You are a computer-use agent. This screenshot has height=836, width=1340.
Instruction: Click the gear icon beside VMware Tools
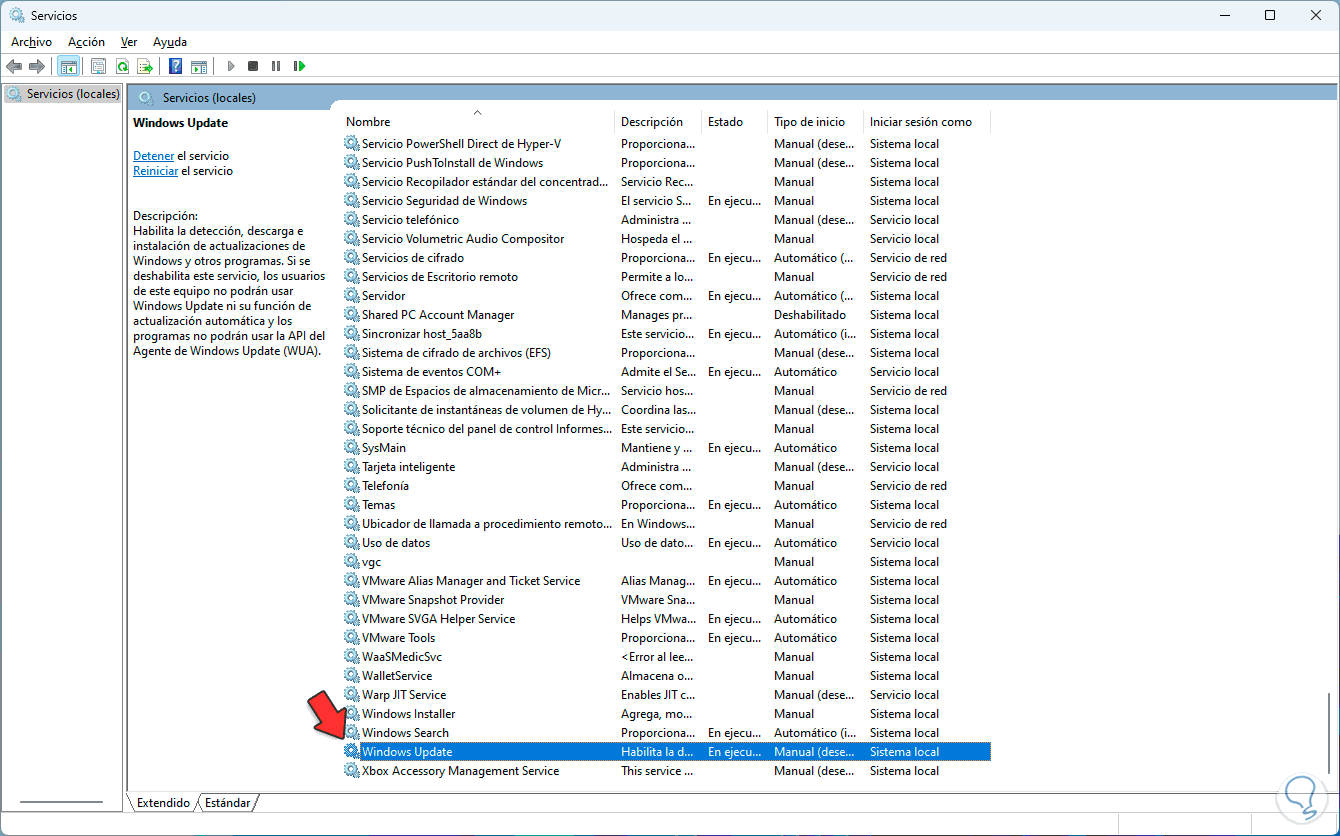coord(351,638)
